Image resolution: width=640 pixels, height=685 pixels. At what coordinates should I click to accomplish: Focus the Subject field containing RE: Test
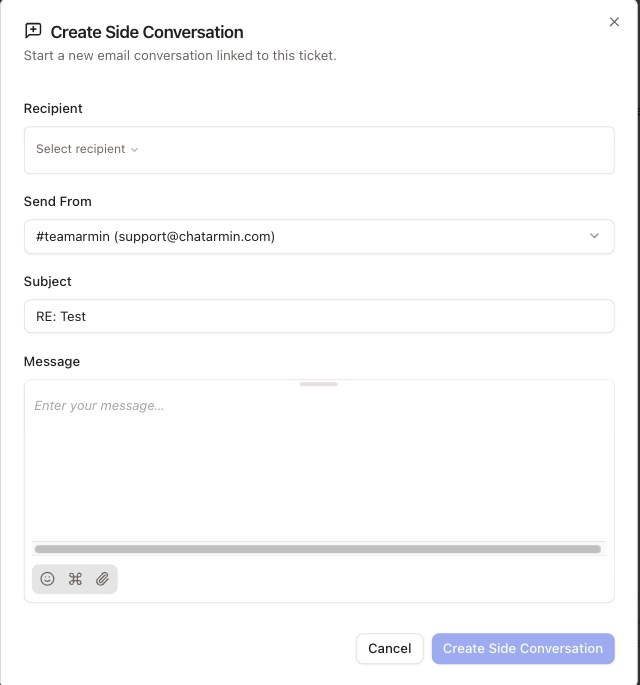click(319, 316)
